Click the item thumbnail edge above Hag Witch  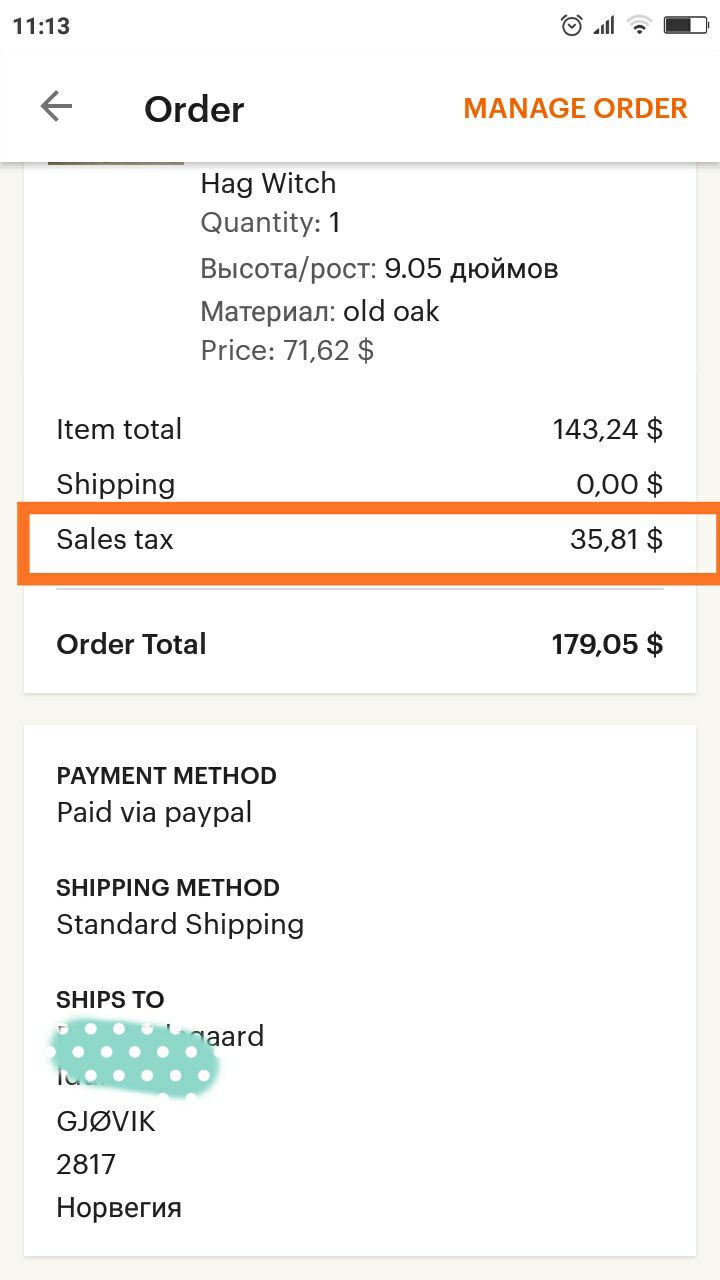point(116,161)
